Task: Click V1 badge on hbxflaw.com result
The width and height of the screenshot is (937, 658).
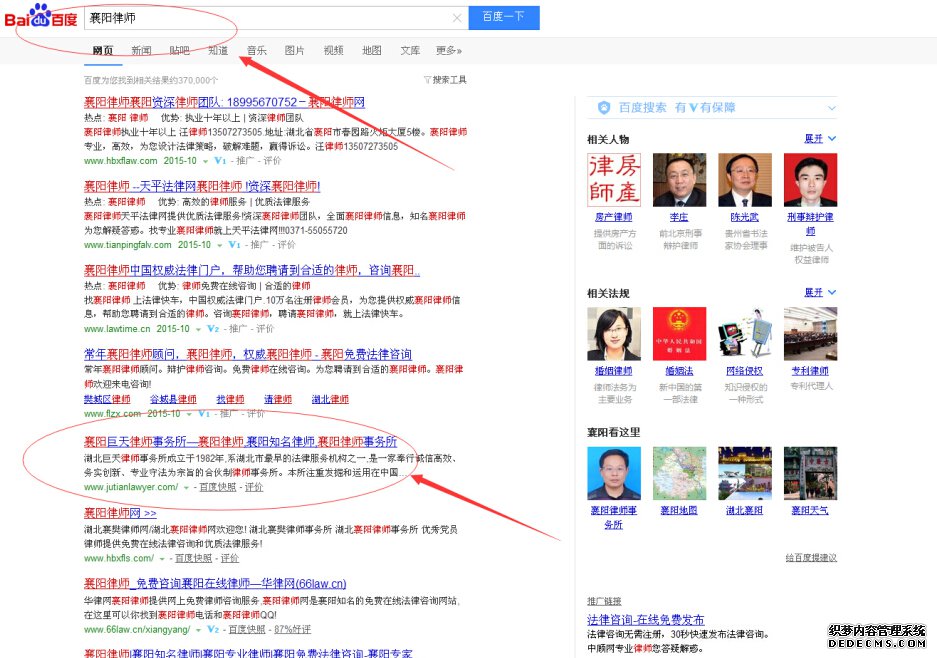Action: point(220,161)
